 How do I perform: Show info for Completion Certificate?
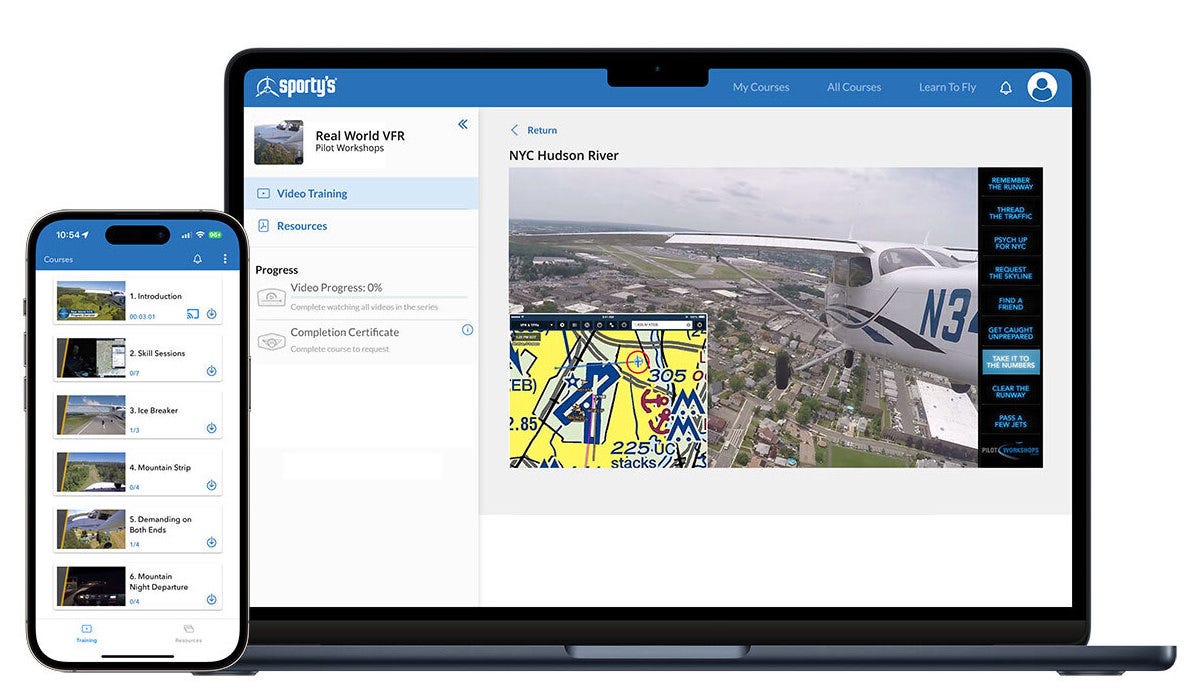pos(467,330)
